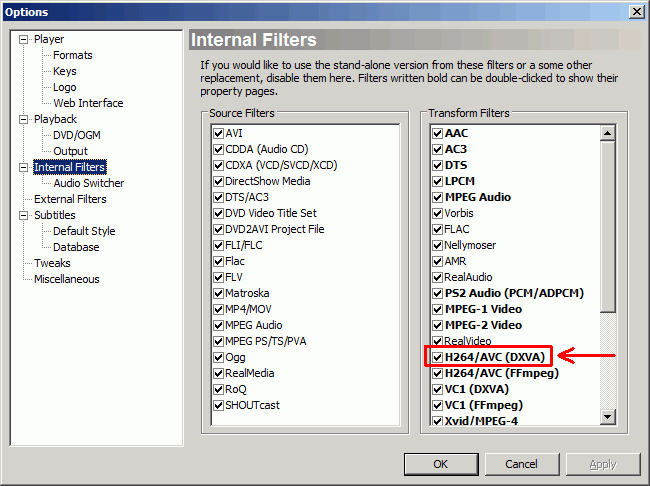Open the Tweaks page
Image resolution: width=650 pixels, height=486 pixels.
52,263
